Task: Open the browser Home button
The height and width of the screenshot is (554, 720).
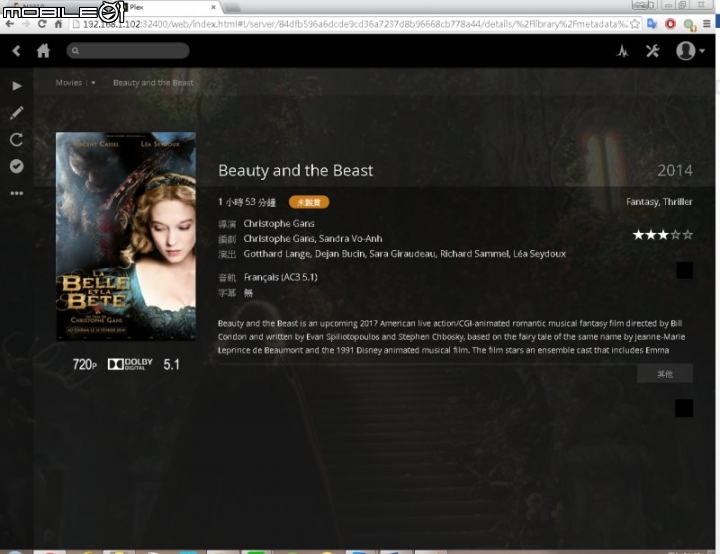Action: point(58,24)
